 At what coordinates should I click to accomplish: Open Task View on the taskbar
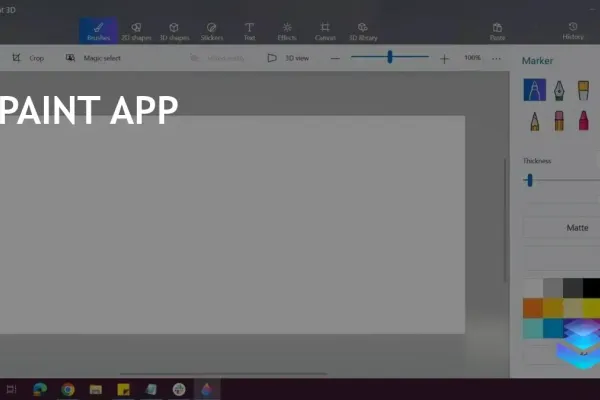click(x=11, y=389)
